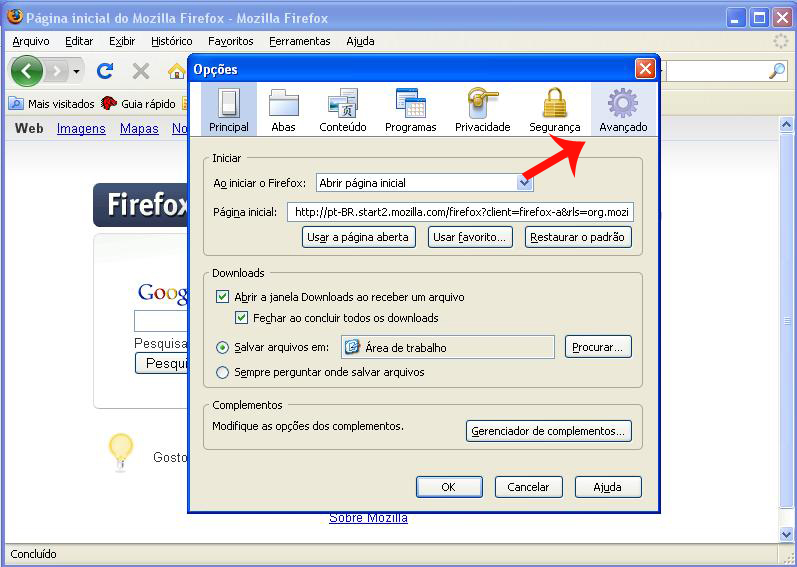Viewport: 797px width, 567px height.
Task: Click the page scrollbar up arrow
Action: (x=787, y=124)
